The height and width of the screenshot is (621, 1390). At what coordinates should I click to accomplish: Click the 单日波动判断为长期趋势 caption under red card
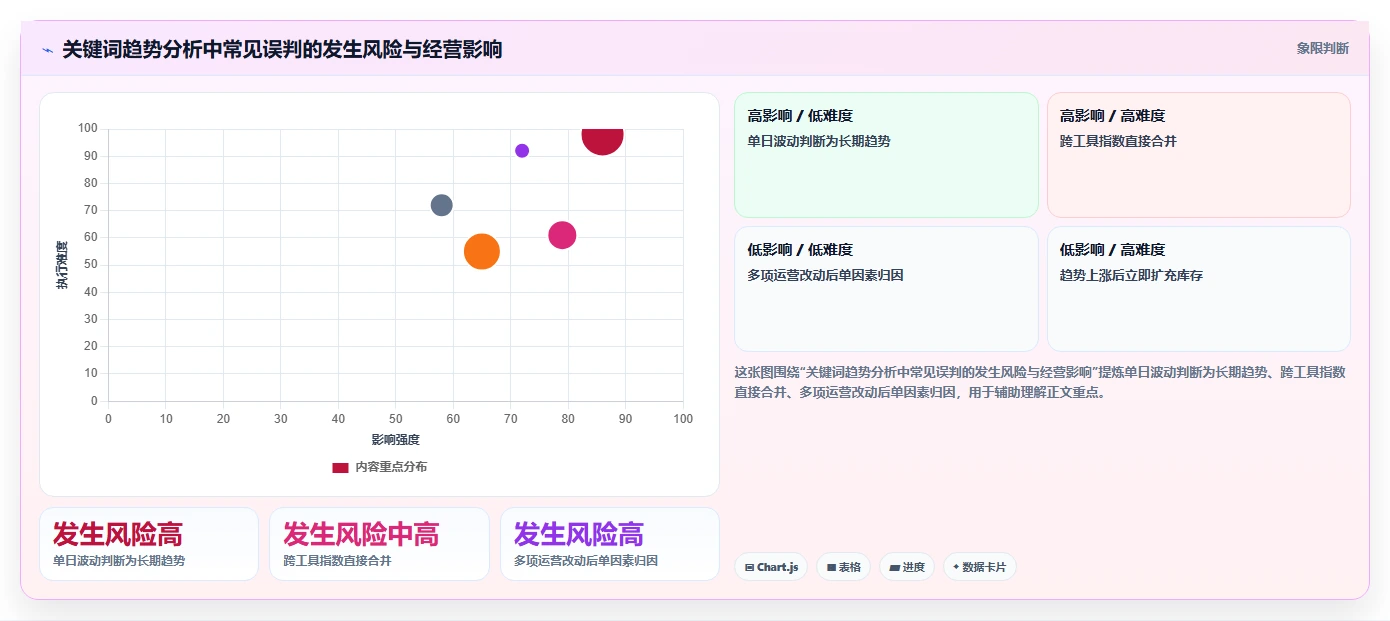click(x=119, y=561)
